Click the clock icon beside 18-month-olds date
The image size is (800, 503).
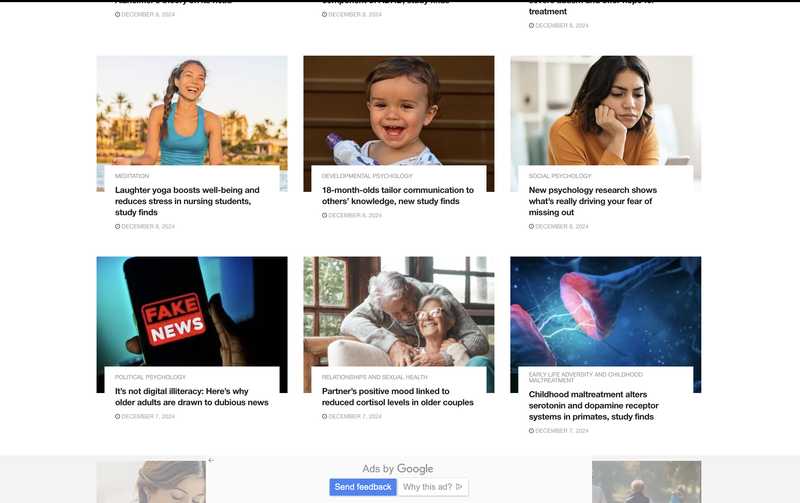pos(324,215)
